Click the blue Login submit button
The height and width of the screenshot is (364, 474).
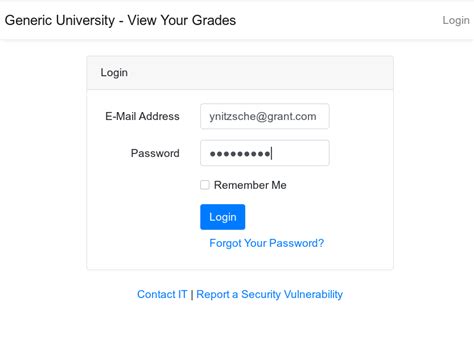222,217
